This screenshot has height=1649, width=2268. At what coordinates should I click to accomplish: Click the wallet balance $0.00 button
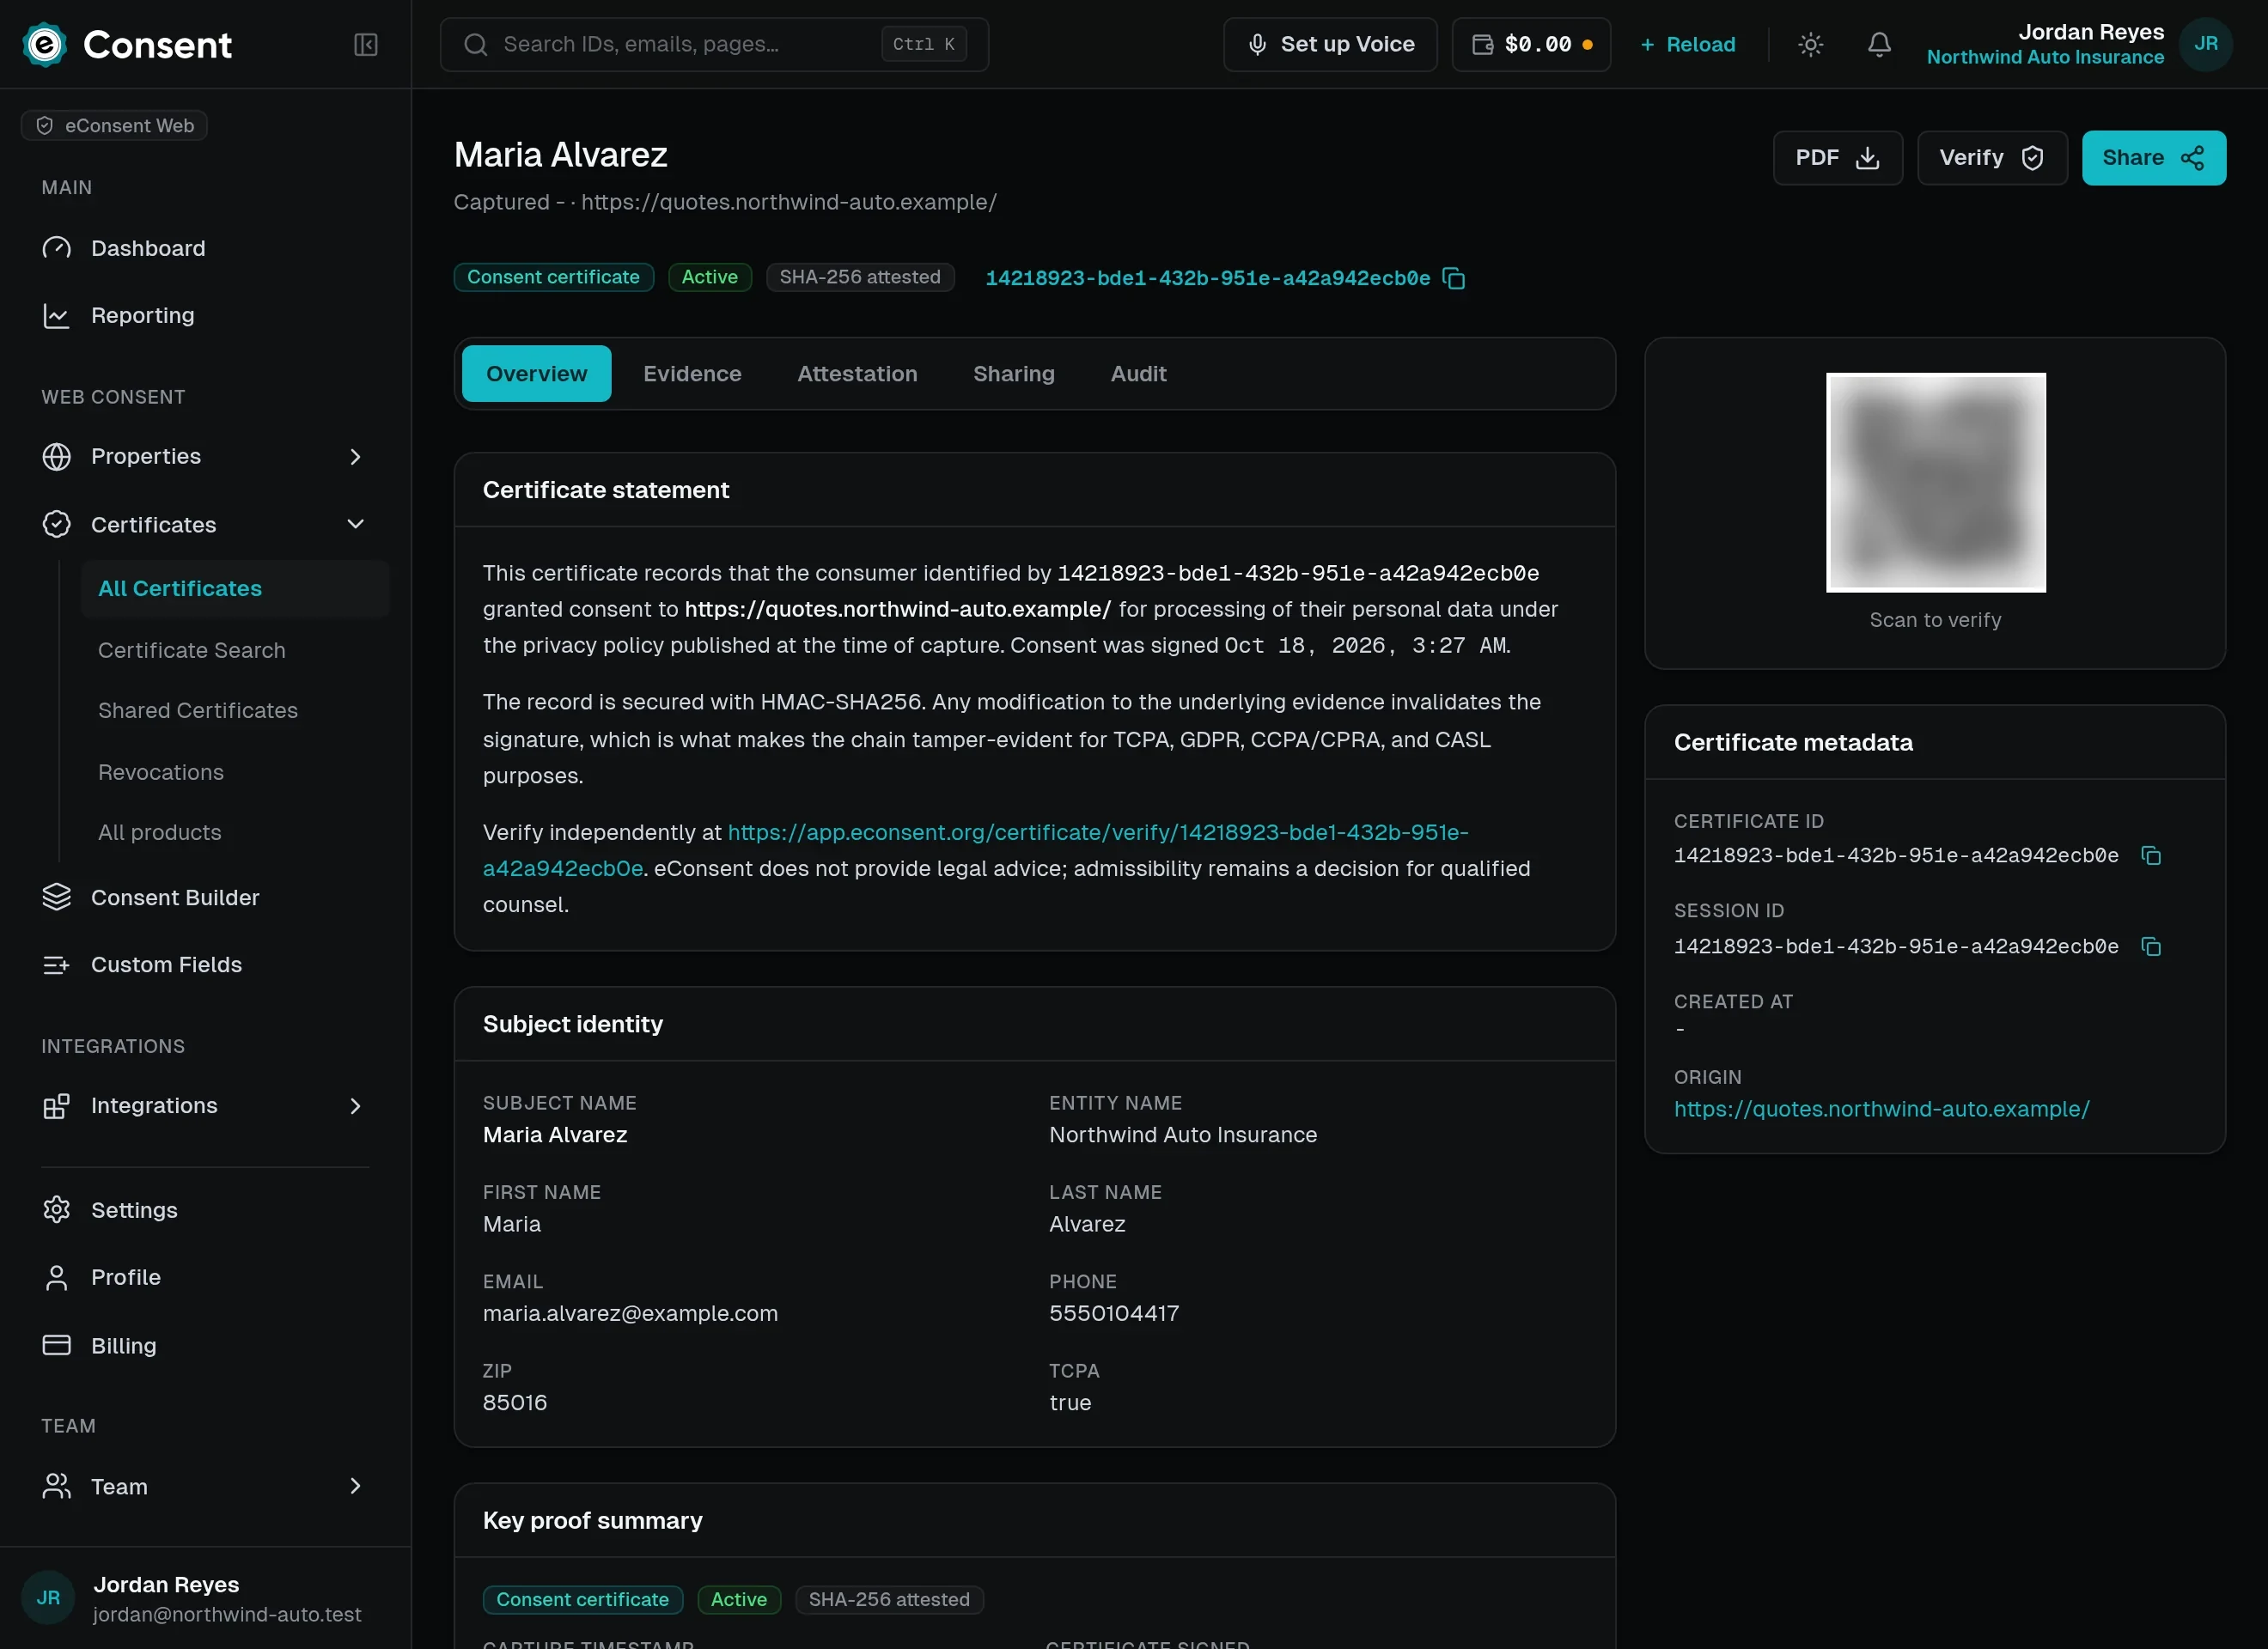pos(1530,44)
